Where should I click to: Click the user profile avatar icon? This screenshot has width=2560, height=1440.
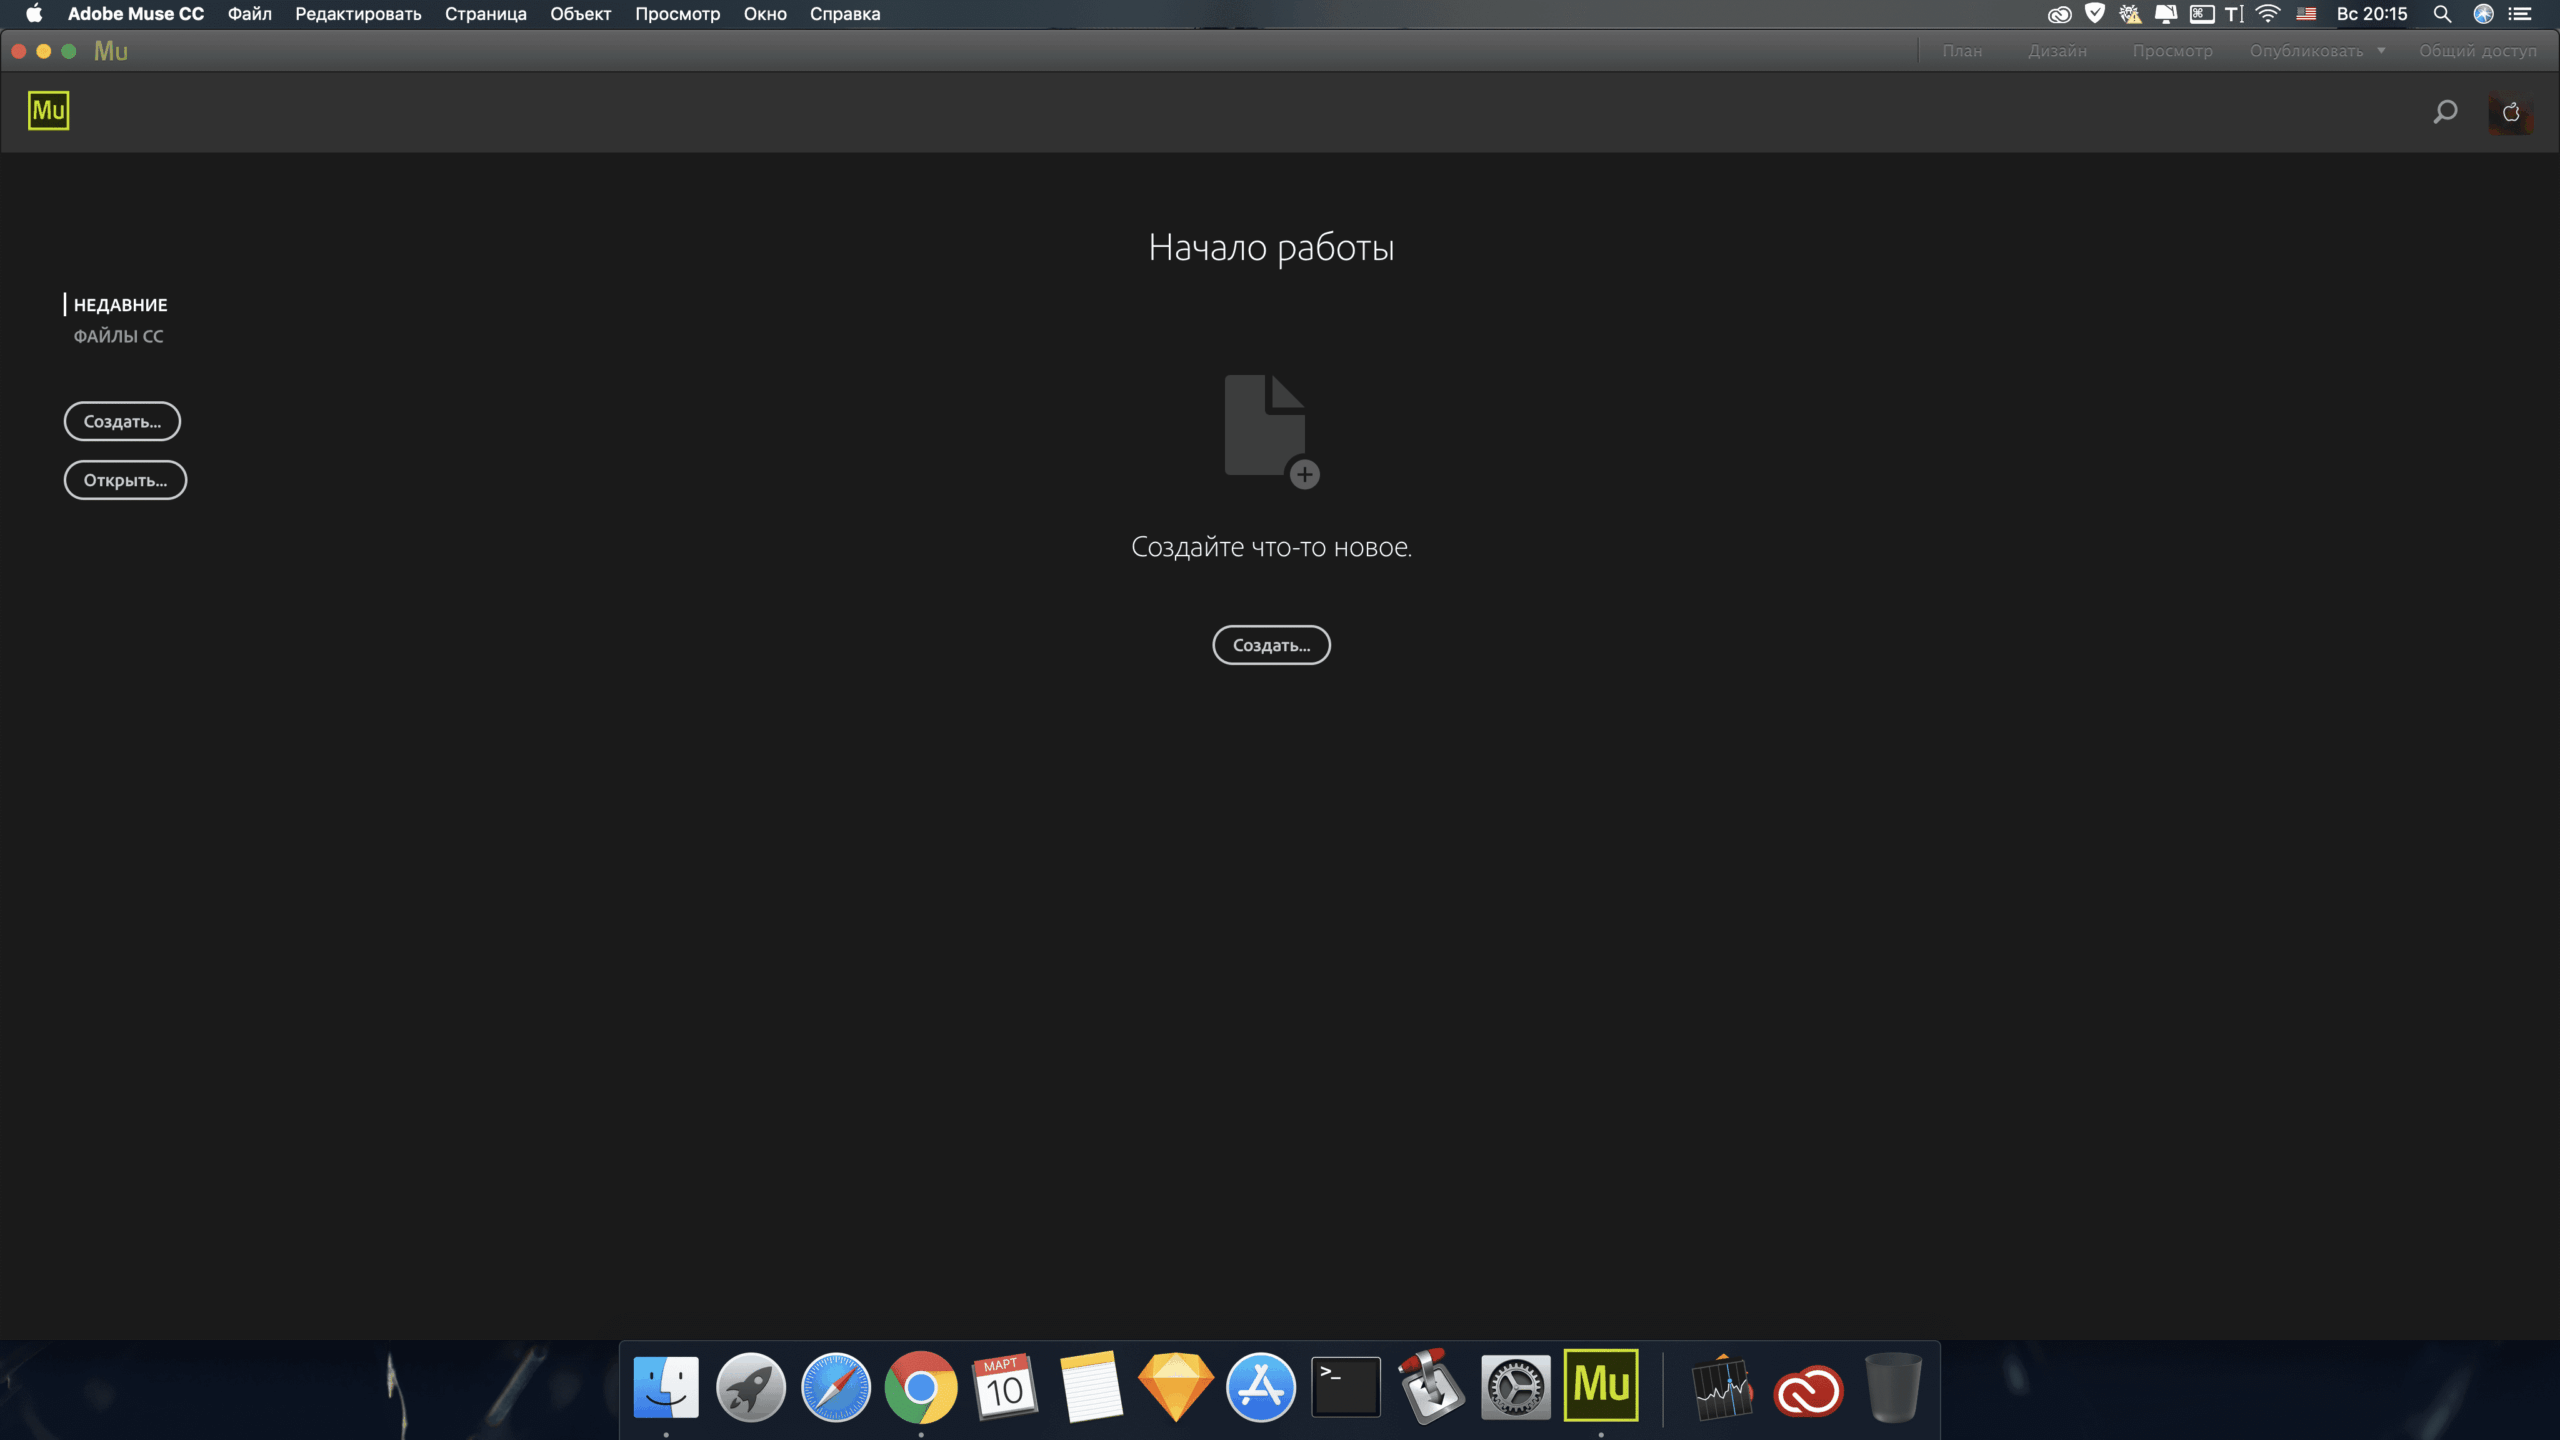(x=2510, y=112)
